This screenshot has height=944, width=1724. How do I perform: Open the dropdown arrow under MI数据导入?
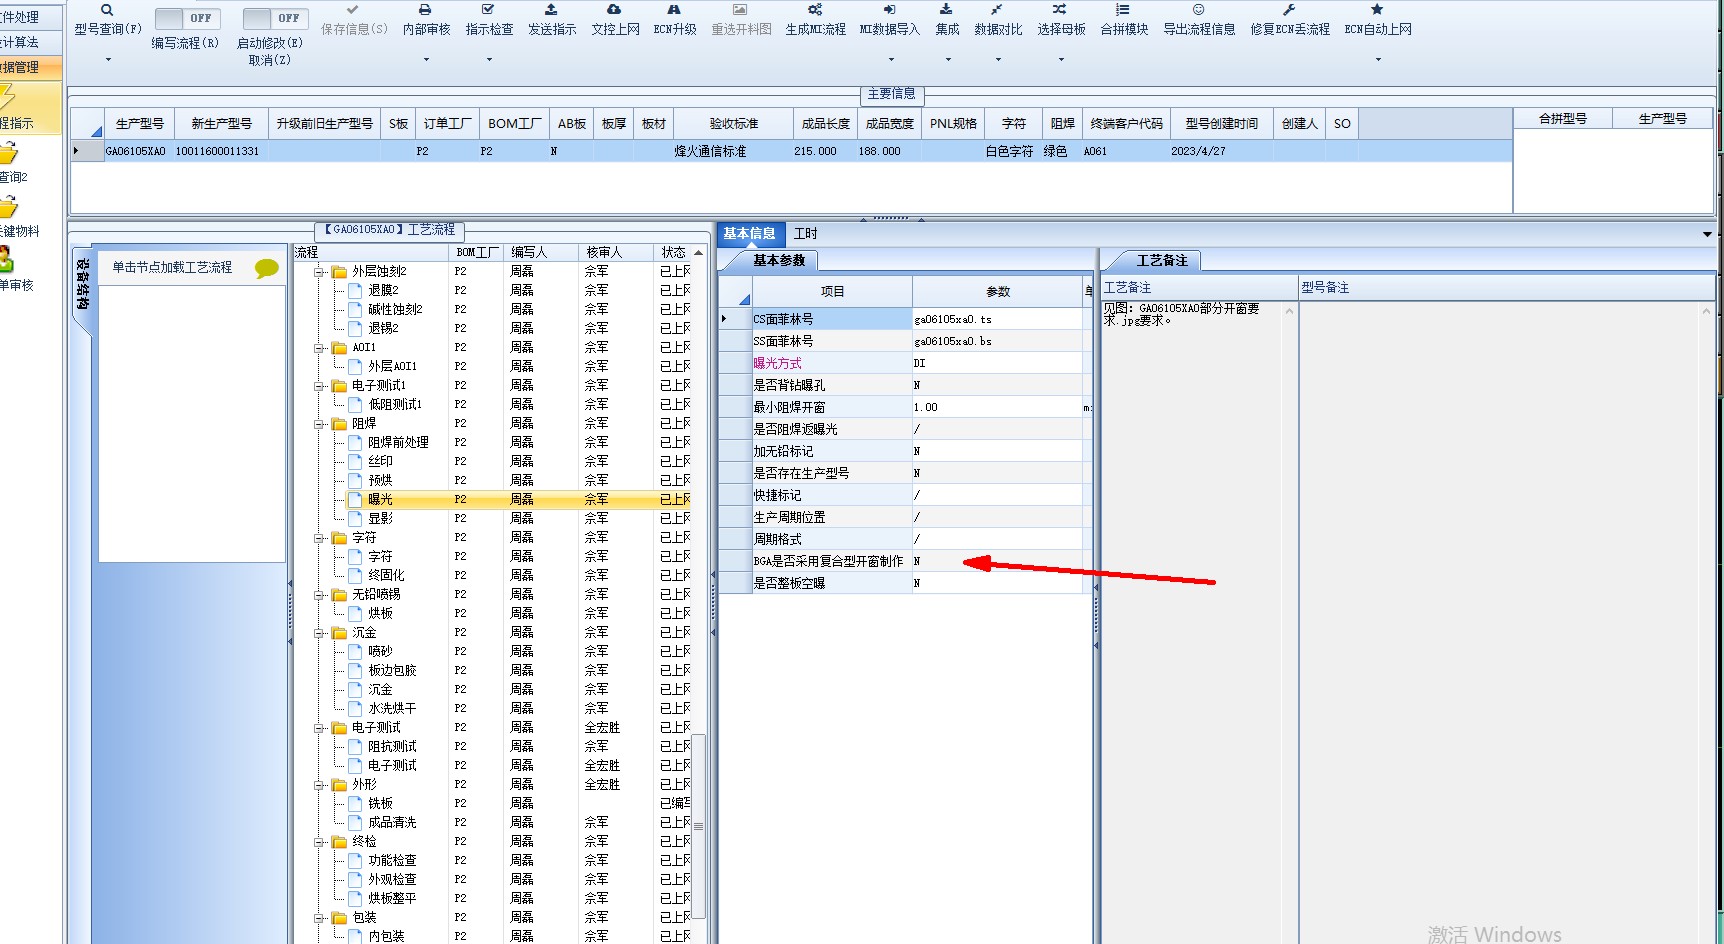891,59
